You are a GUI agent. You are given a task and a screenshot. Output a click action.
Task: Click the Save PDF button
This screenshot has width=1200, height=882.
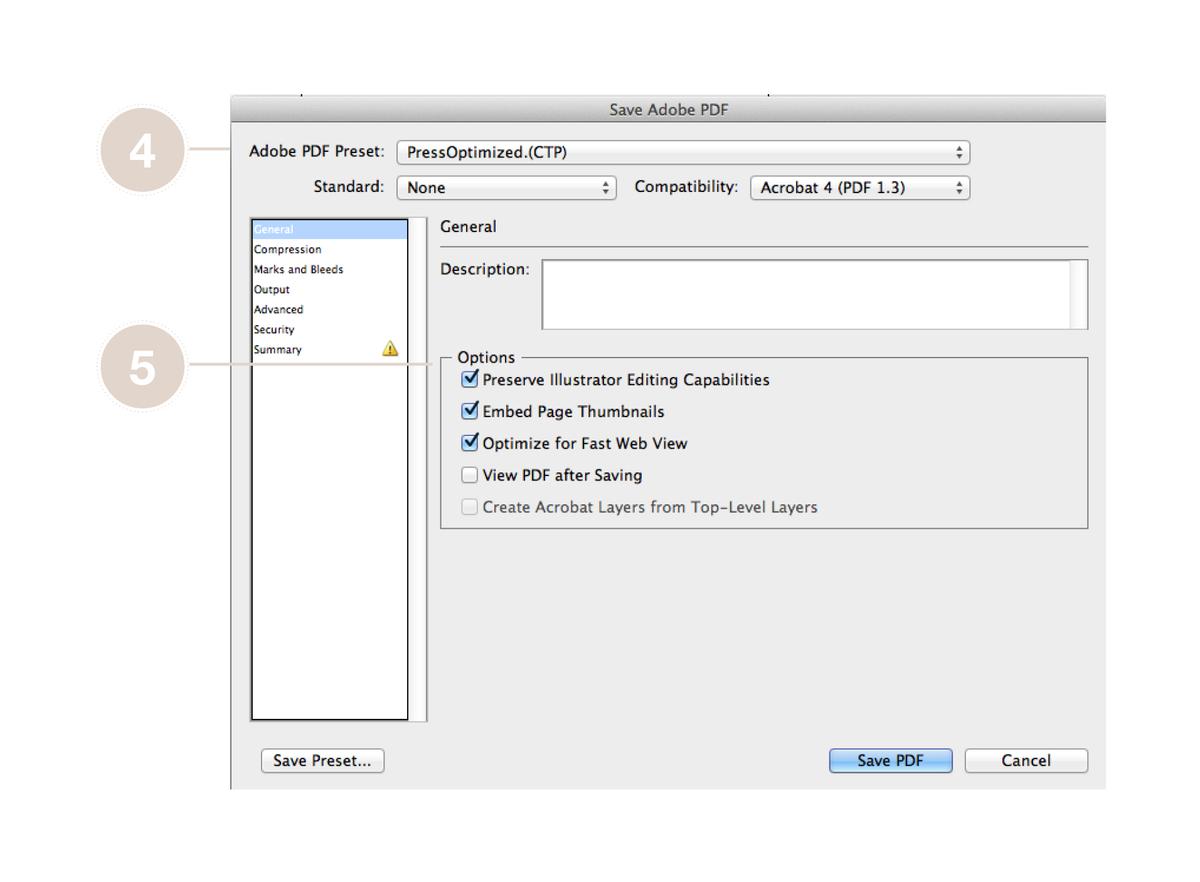point(891,761)
